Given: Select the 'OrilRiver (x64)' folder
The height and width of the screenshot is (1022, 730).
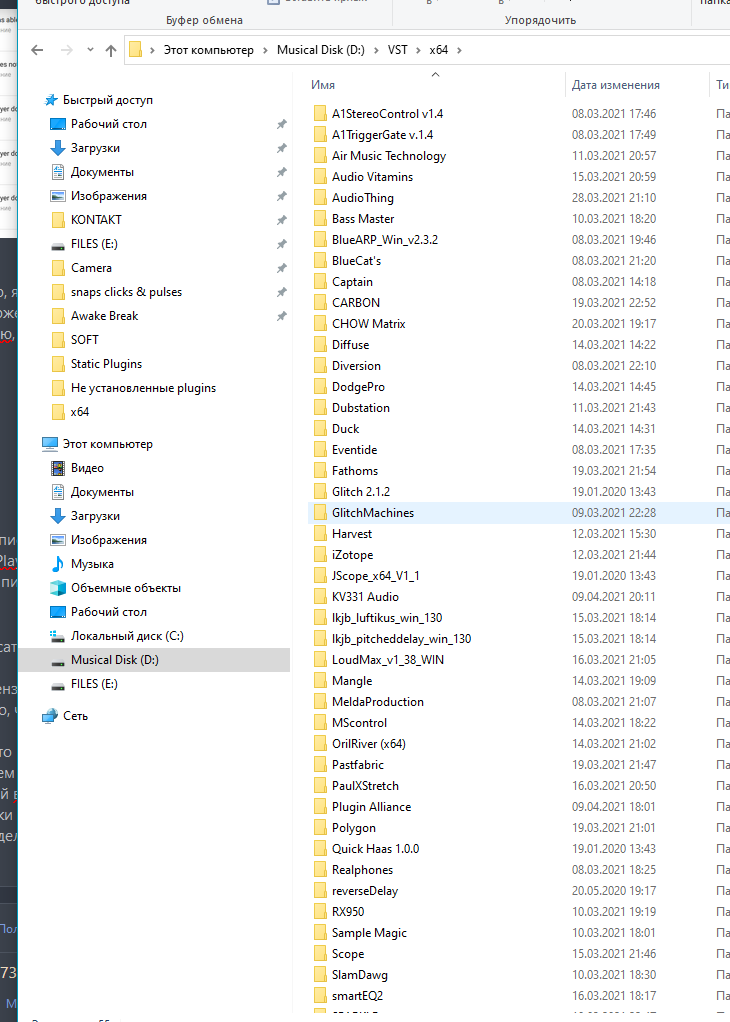Looking at the screenshot, I should [369, 744].
